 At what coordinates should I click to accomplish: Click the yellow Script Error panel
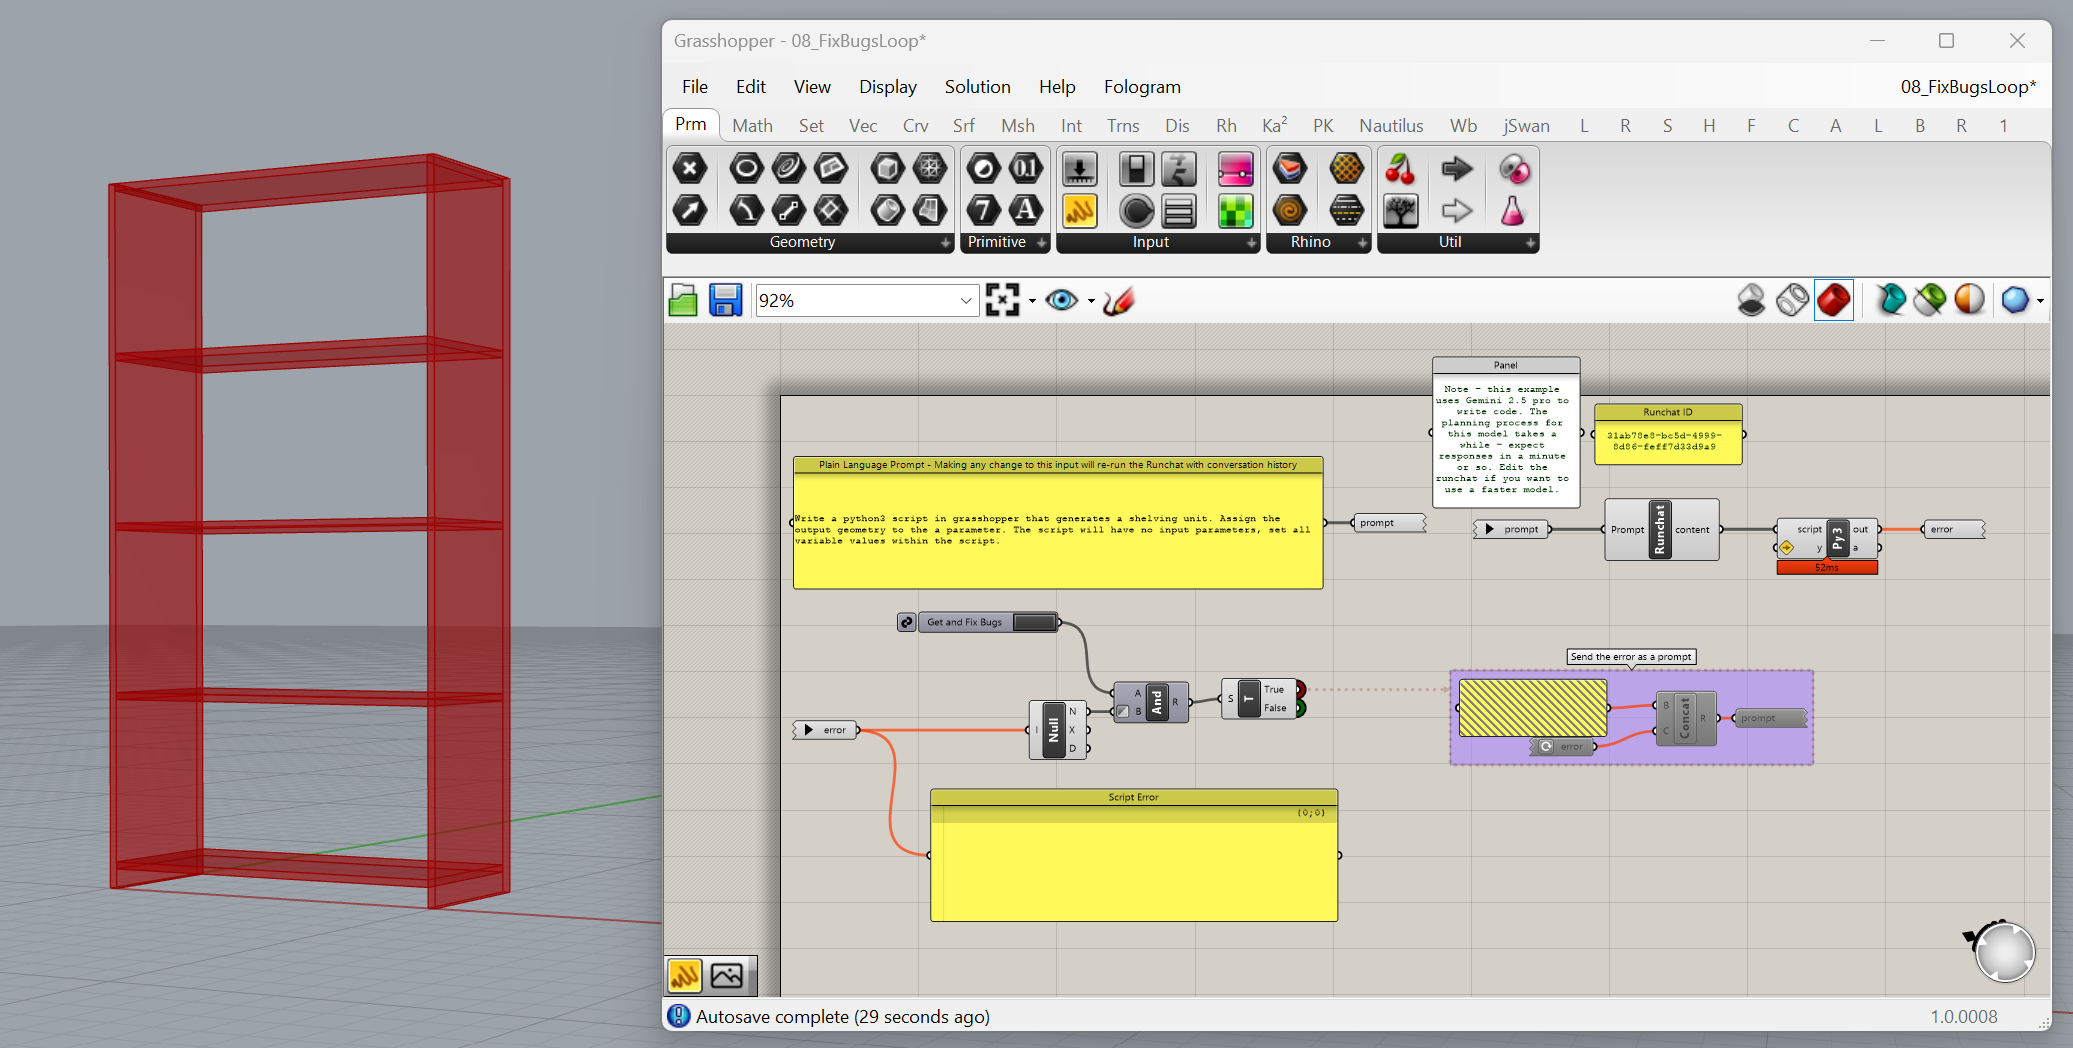point(1133,862)
